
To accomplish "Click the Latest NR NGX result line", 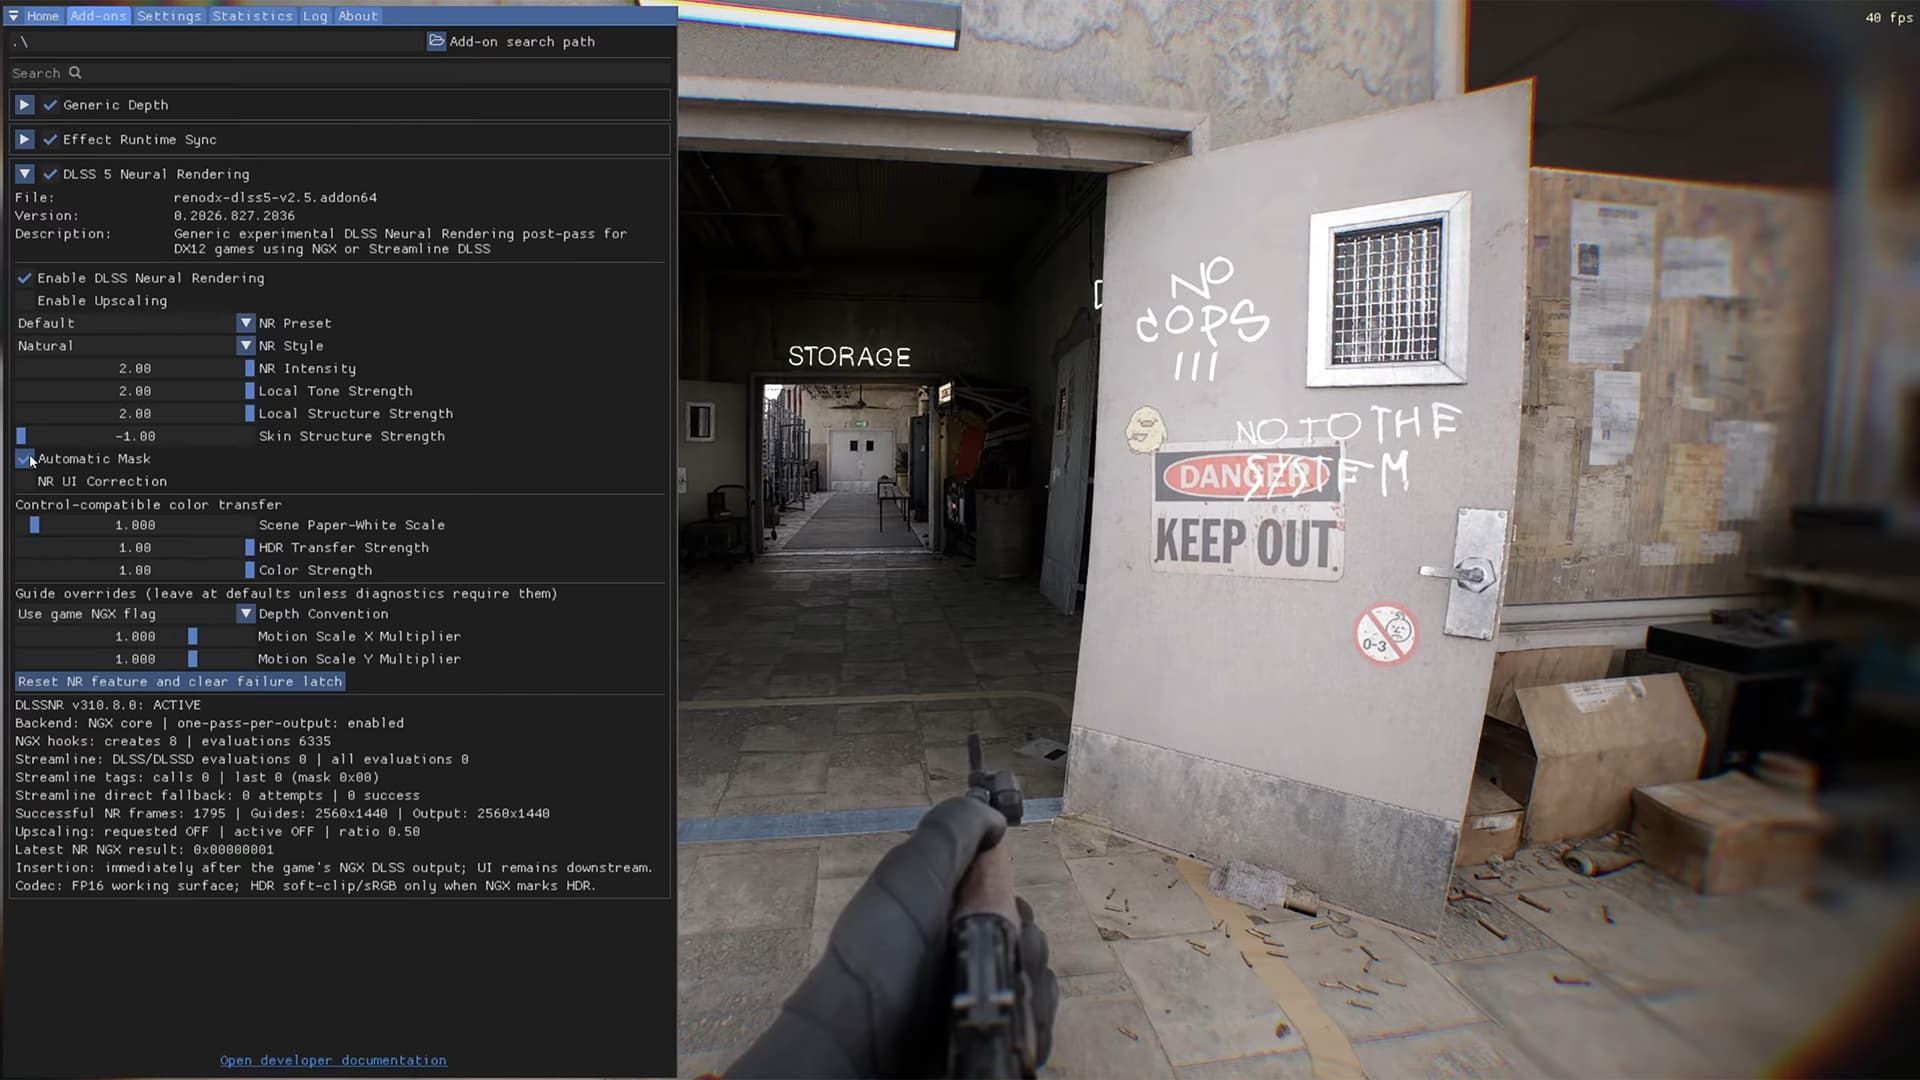I will click(144, 850).
